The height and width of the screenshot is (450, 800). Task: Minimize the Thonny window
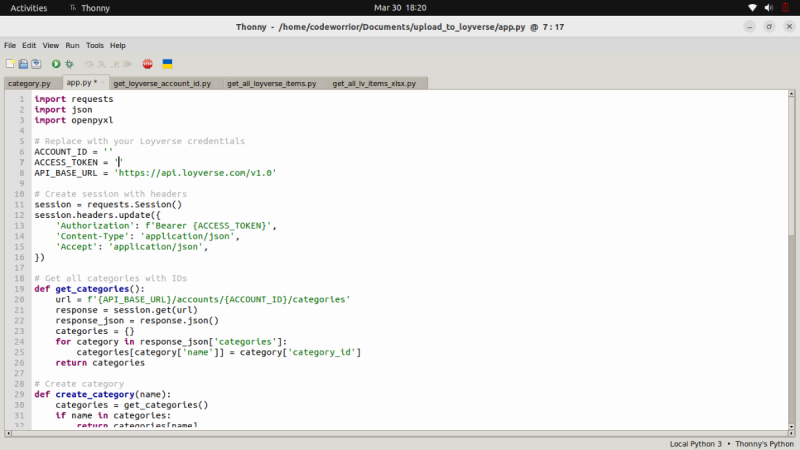pos(749,27)
